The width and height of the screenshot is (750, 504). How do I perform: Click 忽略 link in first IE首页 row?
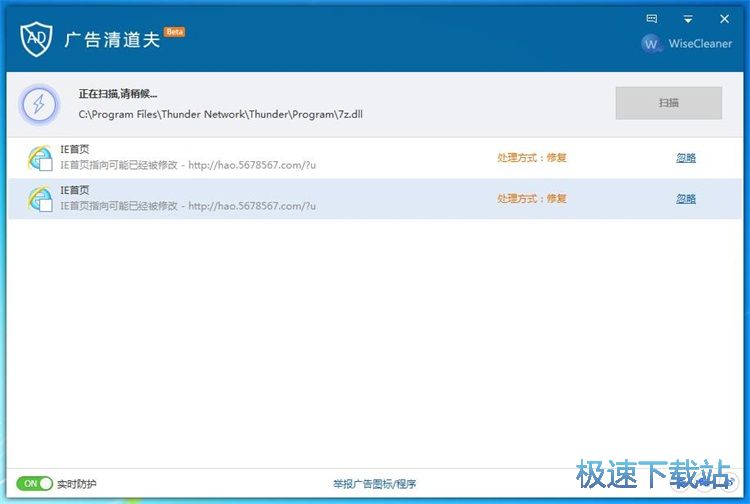coord(686,158)
